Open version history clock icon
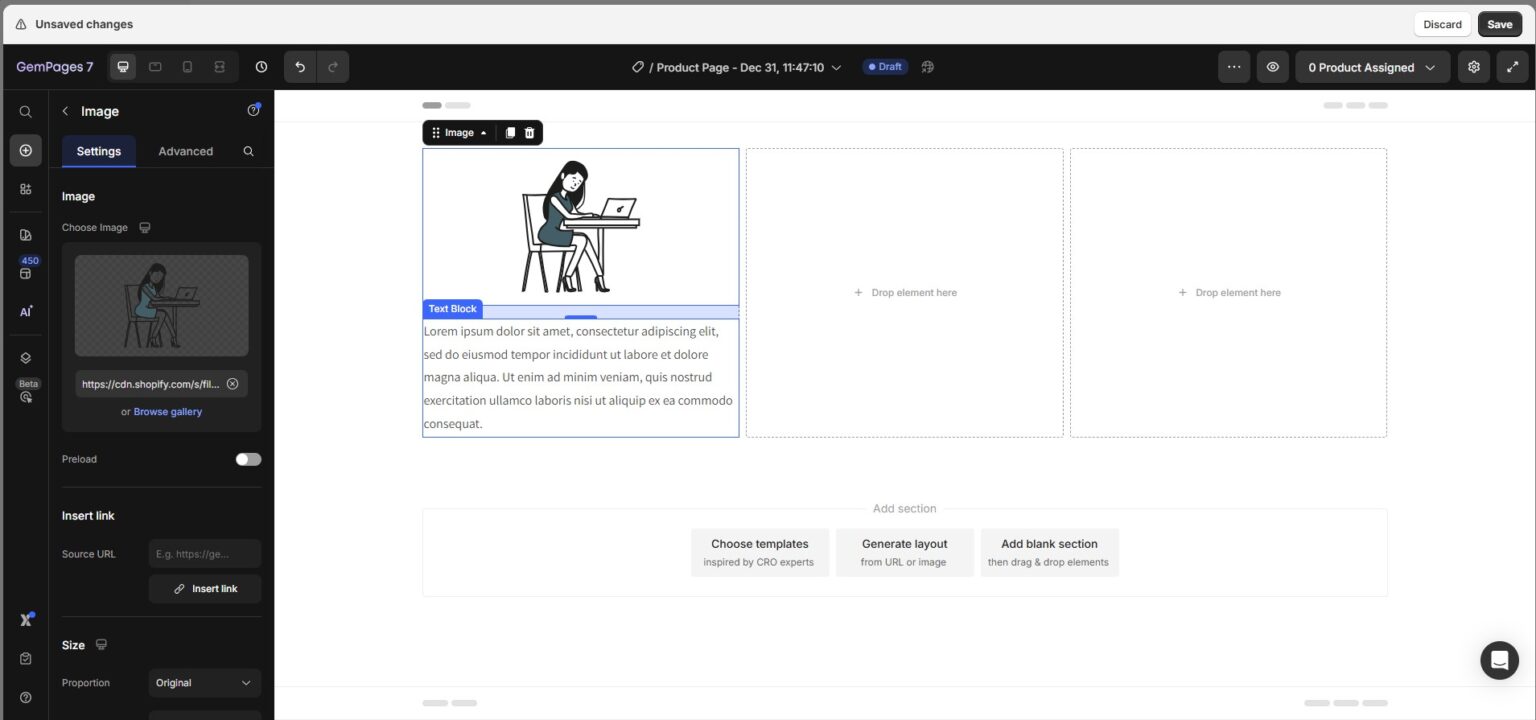This screenshot has height=720, width=1536. coord(261,67)
